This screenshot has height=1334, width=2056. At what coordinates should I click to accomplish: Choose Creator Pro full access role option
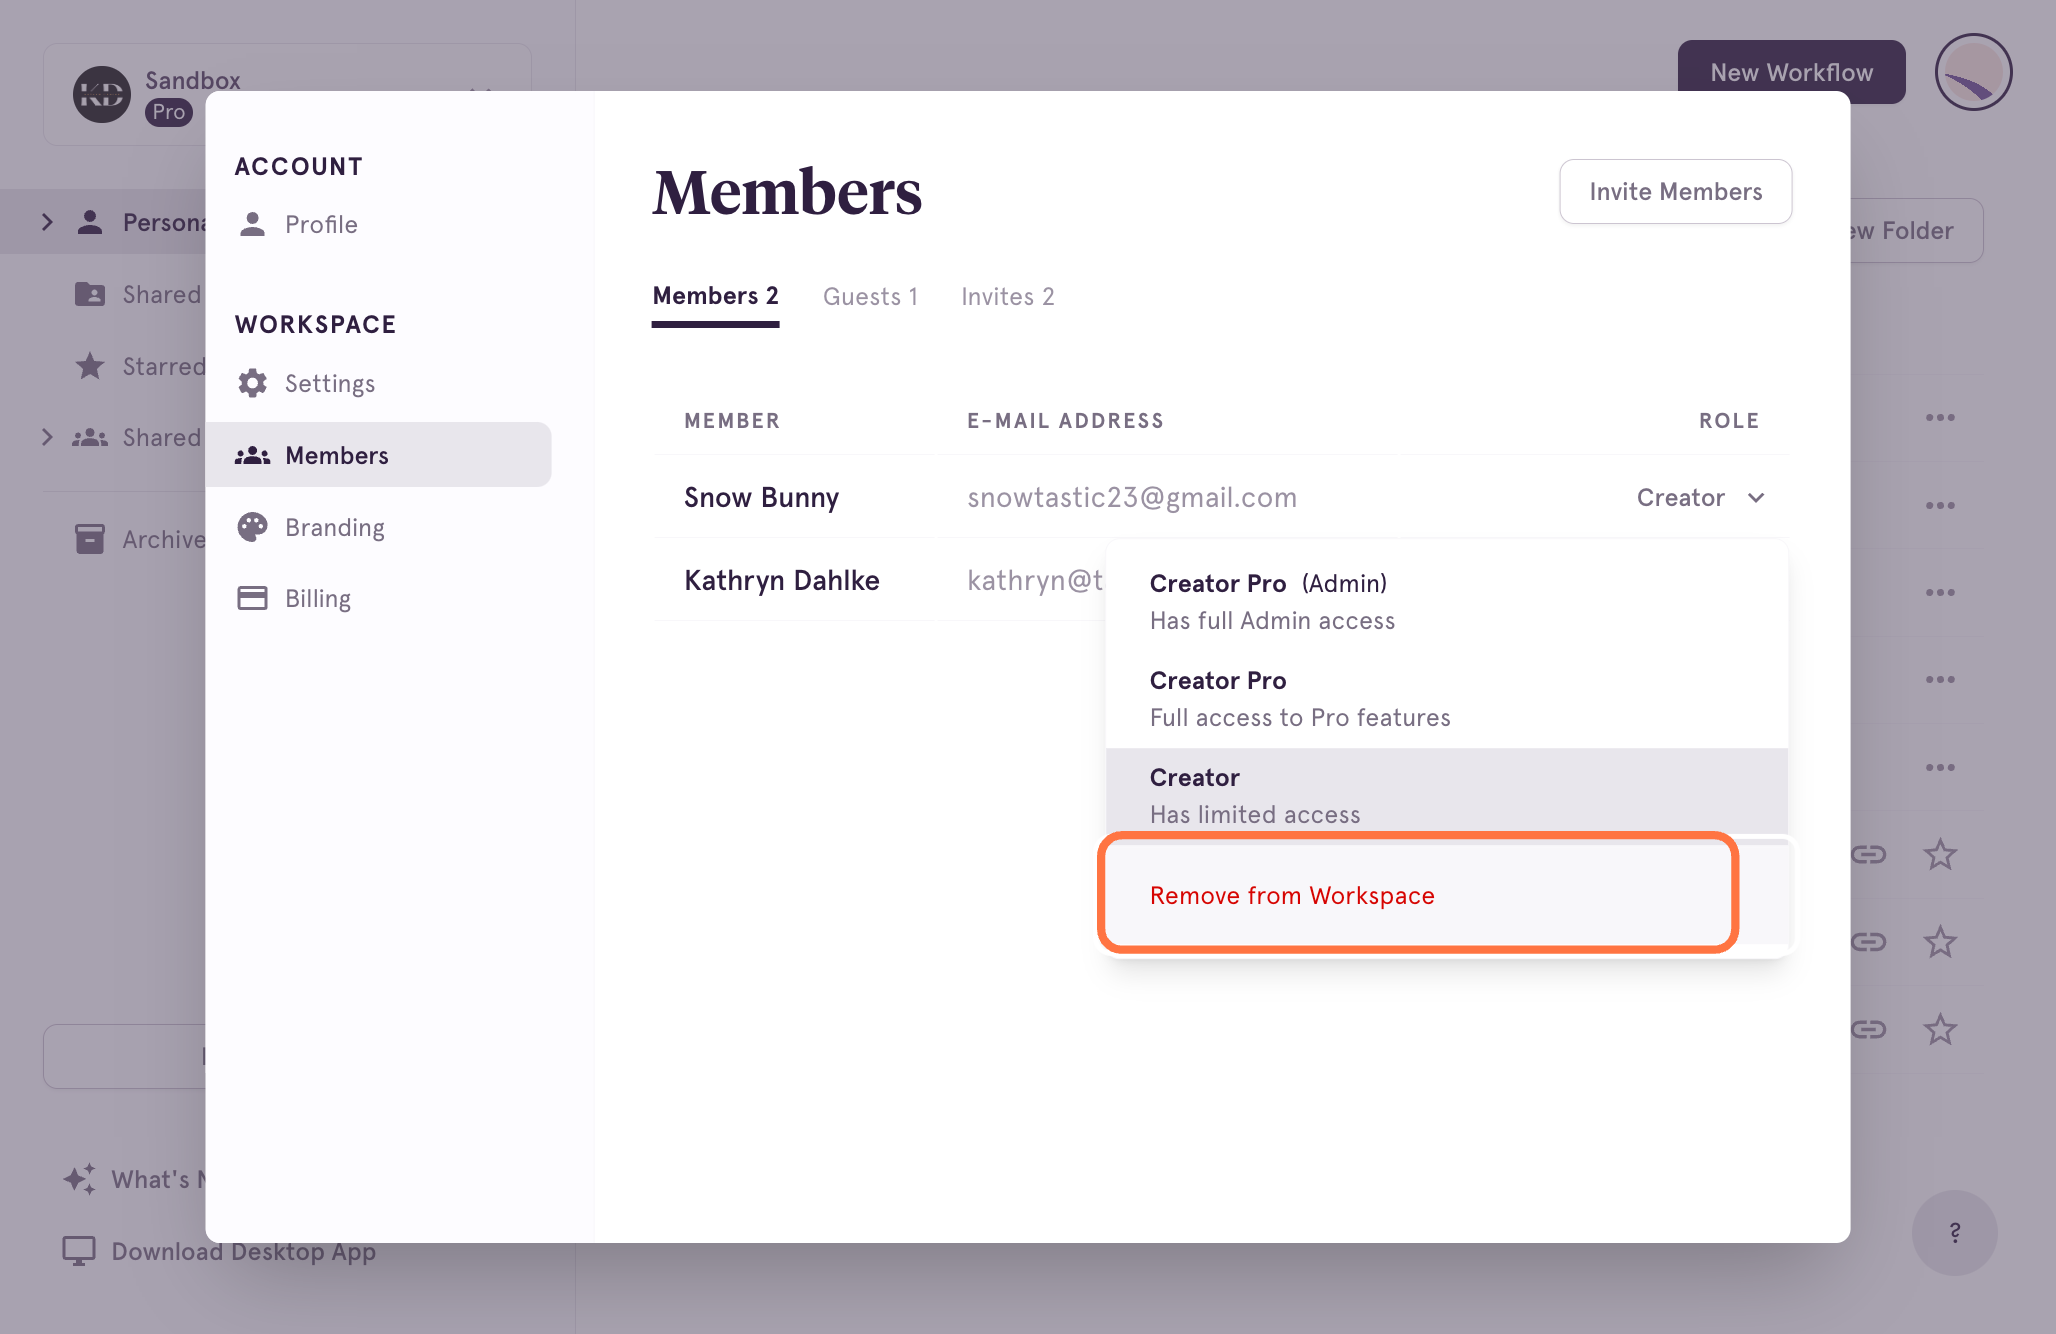(1447, 699)
